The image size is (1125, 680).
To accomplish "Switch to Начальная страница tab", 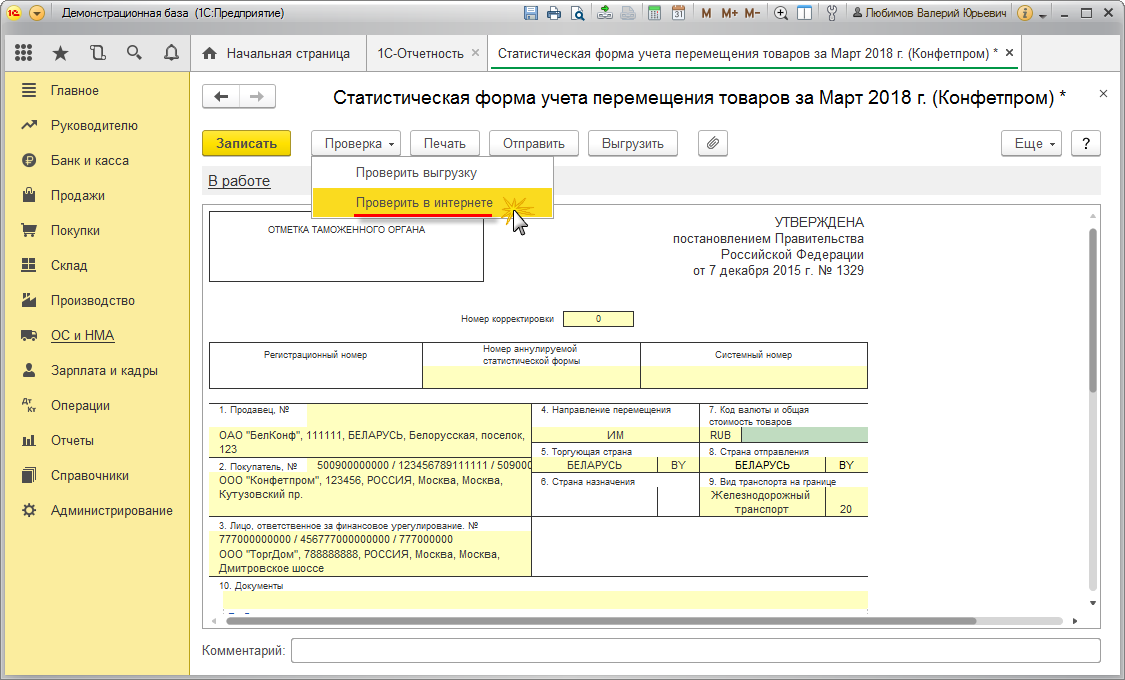I will (x=278, y=54).
